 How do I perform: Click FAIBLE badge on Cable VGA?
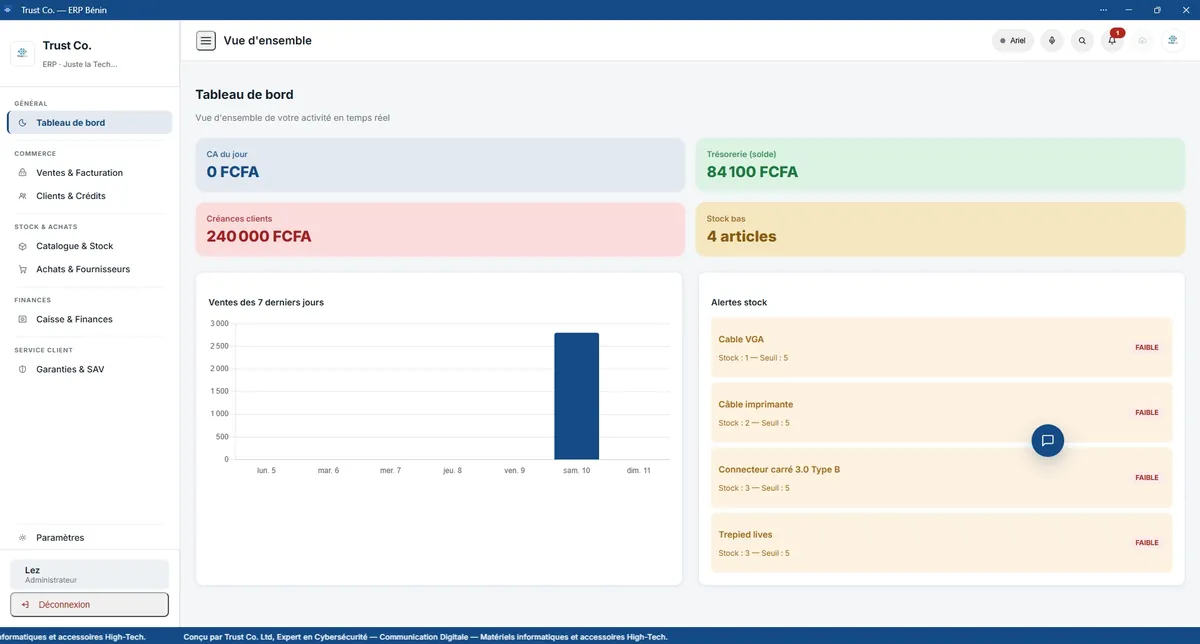pyautogui.click(x=1146, y=348)
